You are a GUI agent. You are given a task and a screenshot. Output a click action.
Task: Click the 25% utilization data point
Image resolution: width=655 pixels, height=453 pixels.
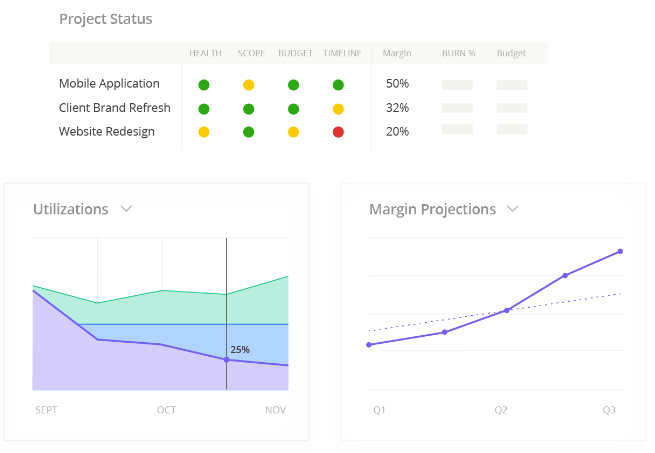[x=227, y=359]
